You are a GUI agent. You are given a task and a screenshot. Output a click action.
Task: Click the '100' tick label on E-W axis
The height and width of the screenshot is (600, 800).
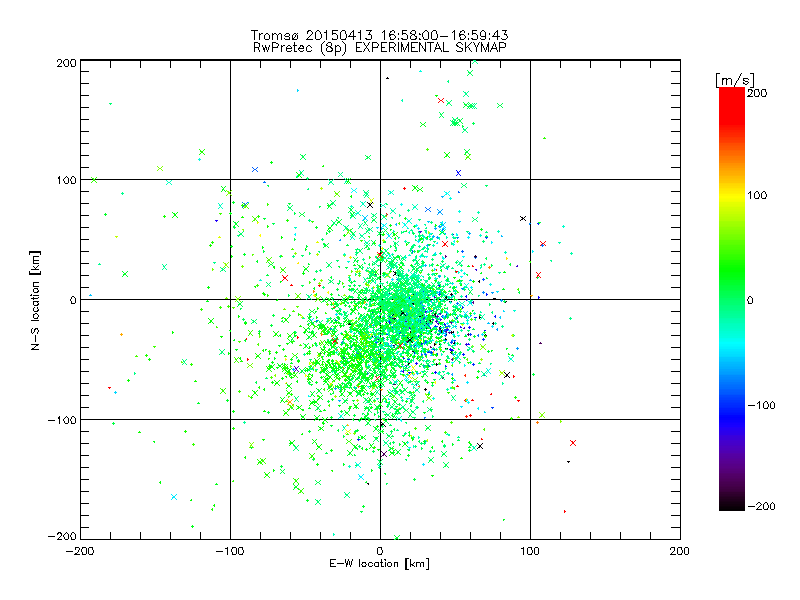[x=530, y=551]
